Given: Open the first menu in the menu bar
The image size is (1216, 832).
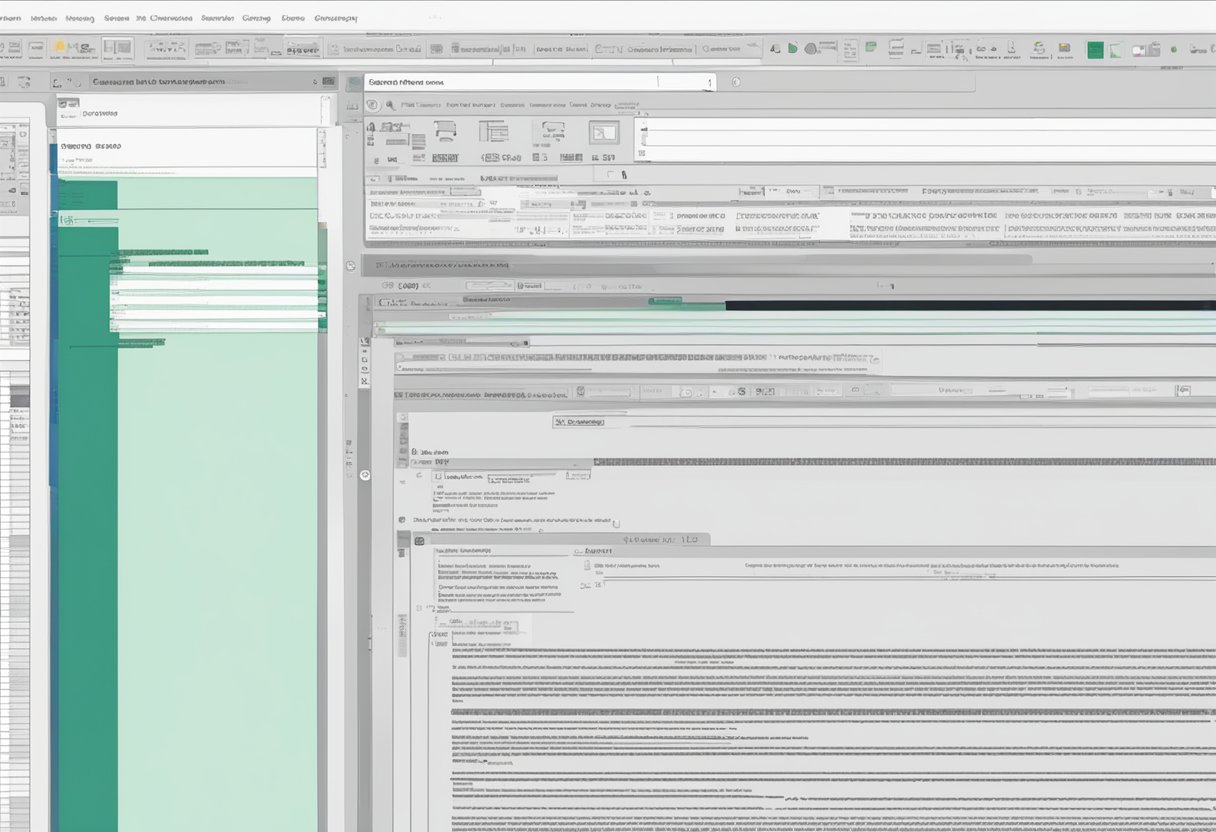Looking at the screenshot, I should pos(12,18).
